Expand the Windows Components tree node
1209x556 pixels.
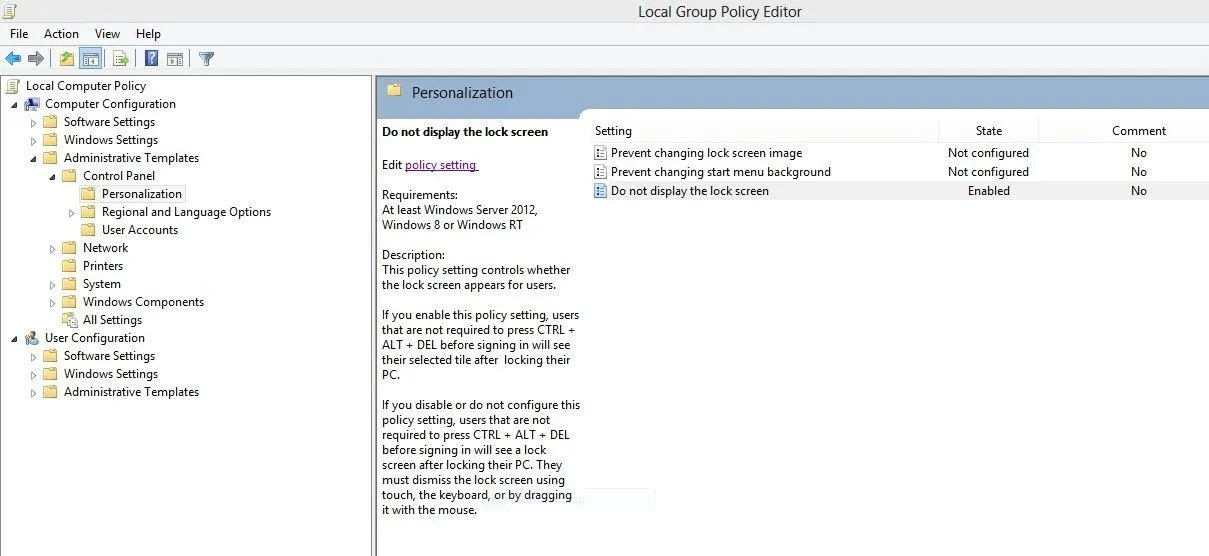(x=53, y=302)
